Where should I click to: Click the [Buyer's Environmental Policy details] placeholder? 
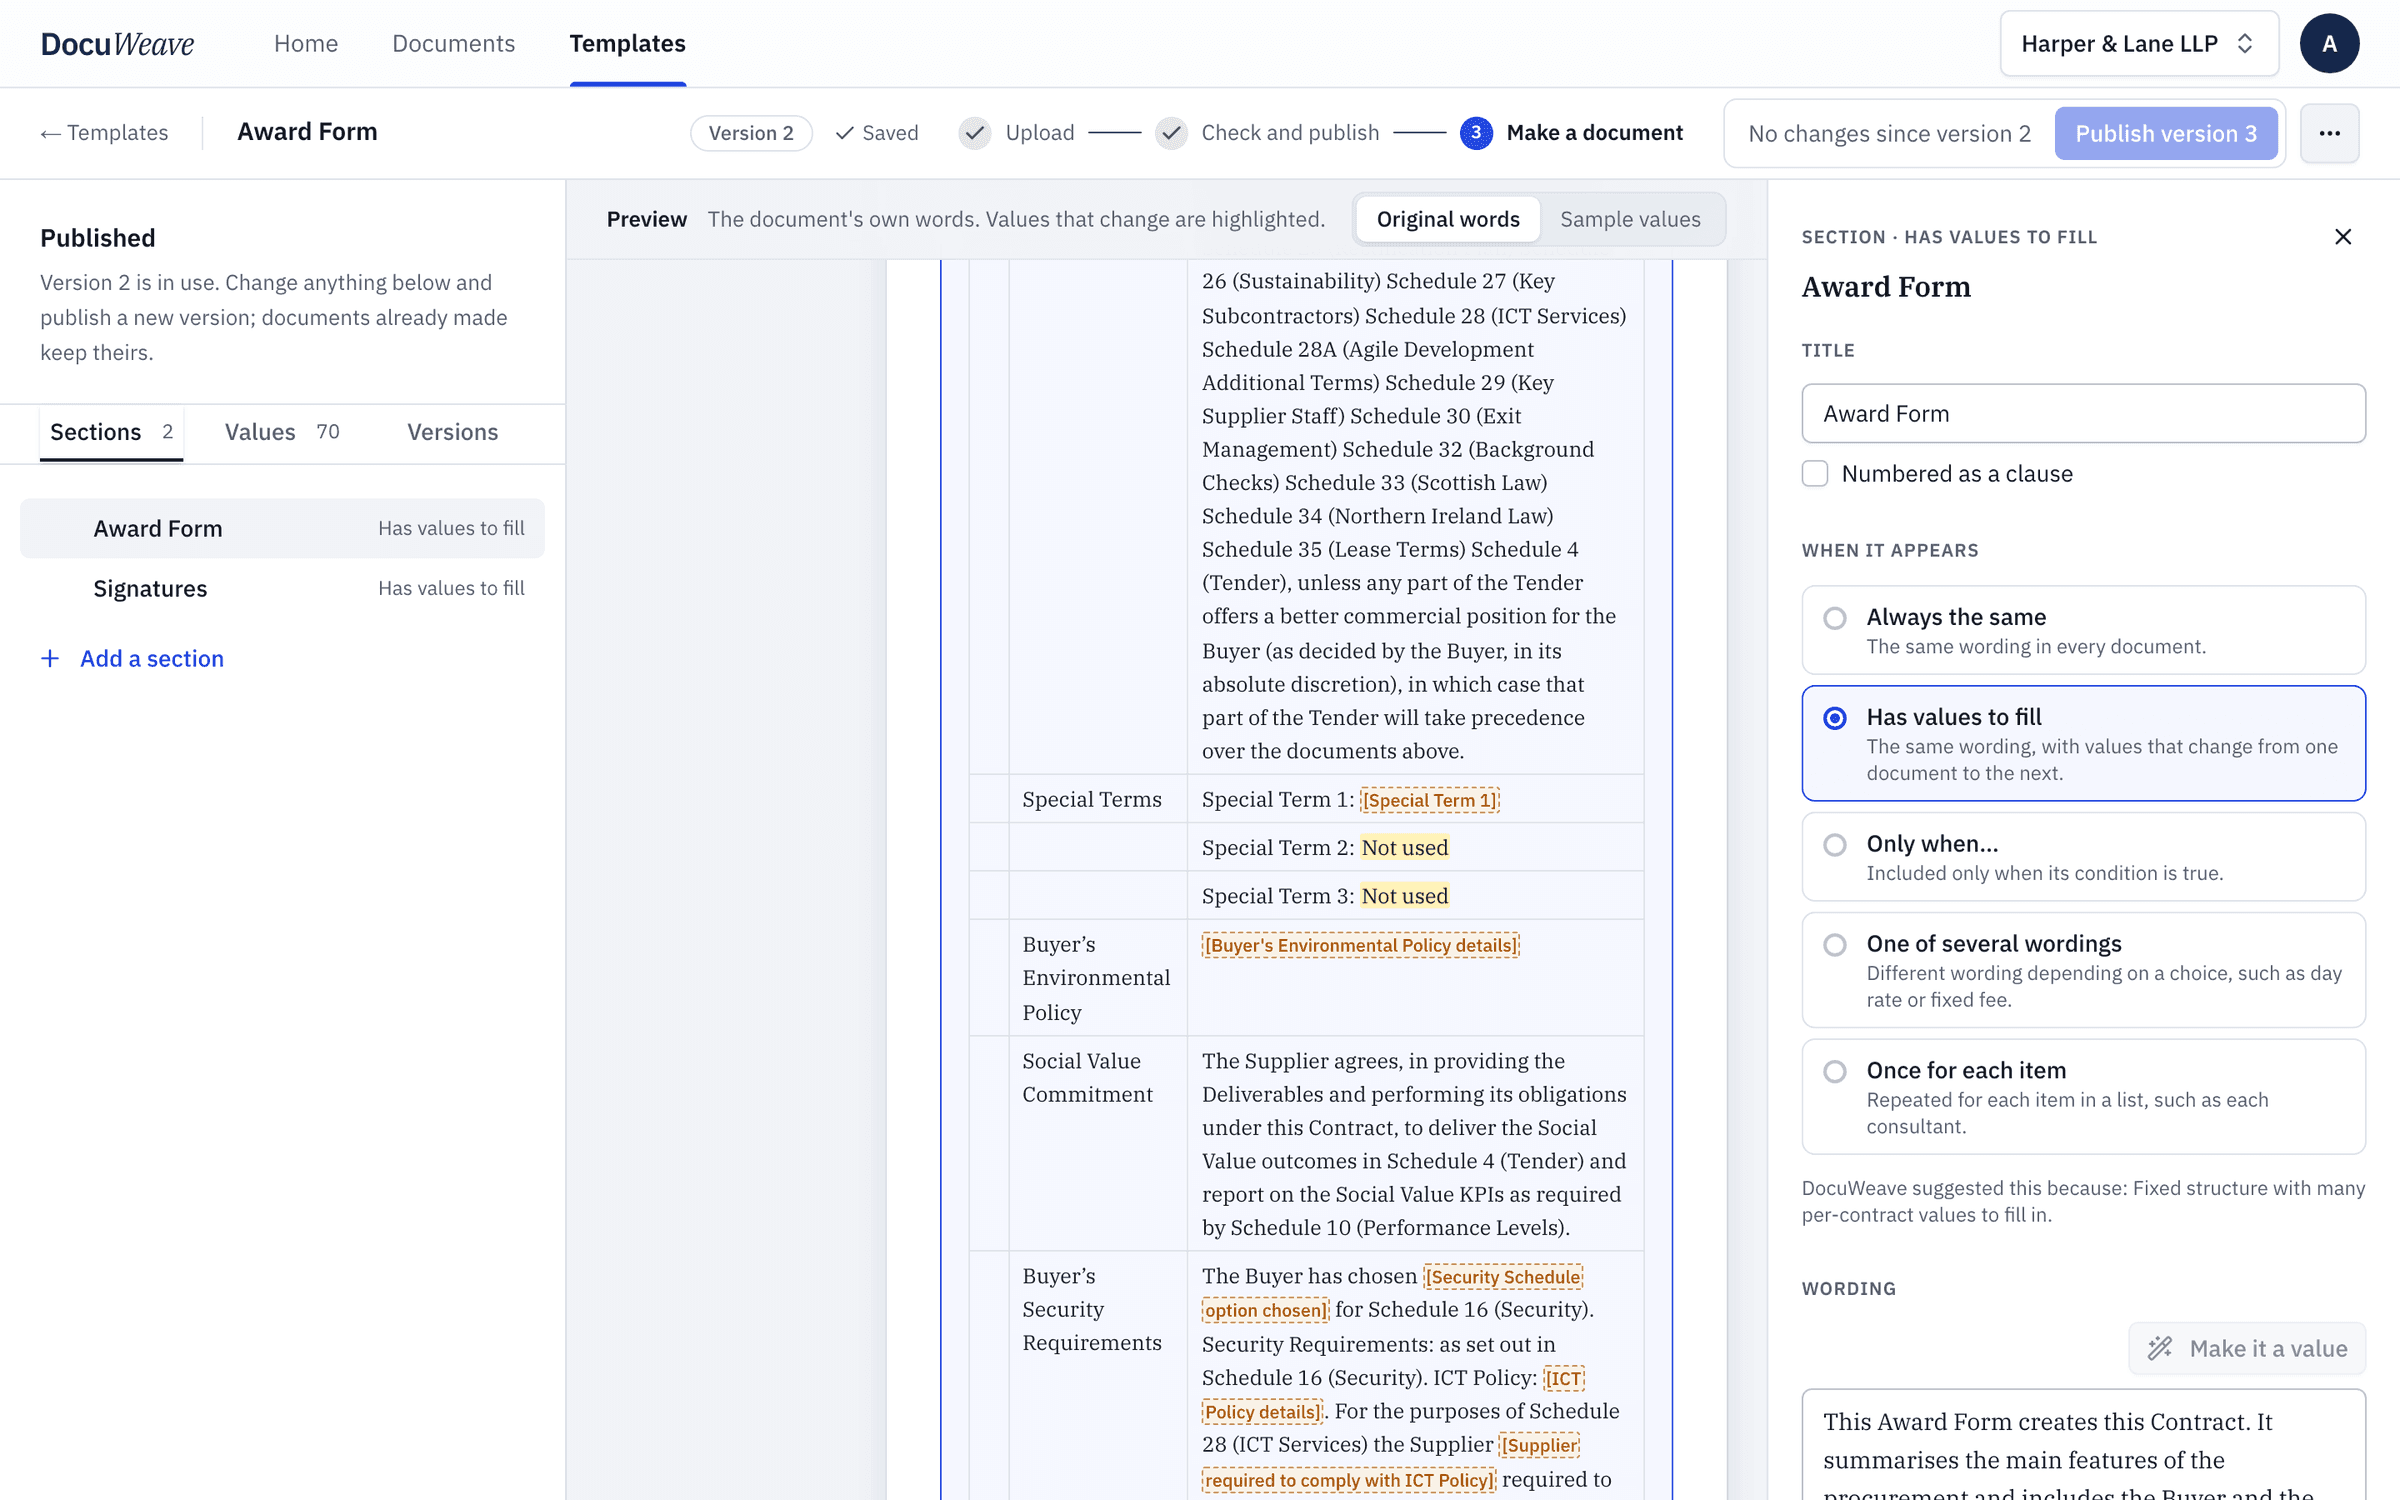[1360, 945]
